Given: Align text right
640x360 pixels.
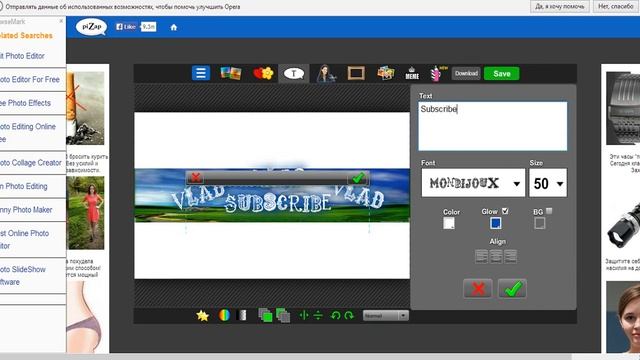Looking at the screenshot, I should tap(510, 256).
